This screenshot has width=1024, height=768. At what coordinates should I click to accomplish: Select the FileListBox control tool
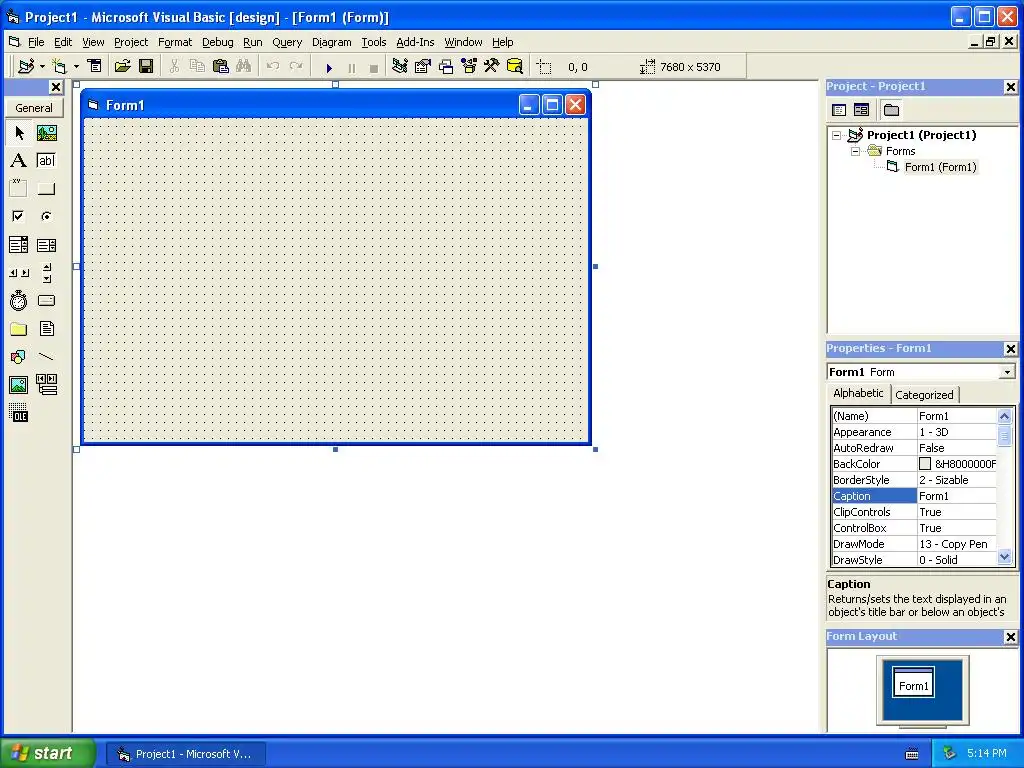pos(46,329)
